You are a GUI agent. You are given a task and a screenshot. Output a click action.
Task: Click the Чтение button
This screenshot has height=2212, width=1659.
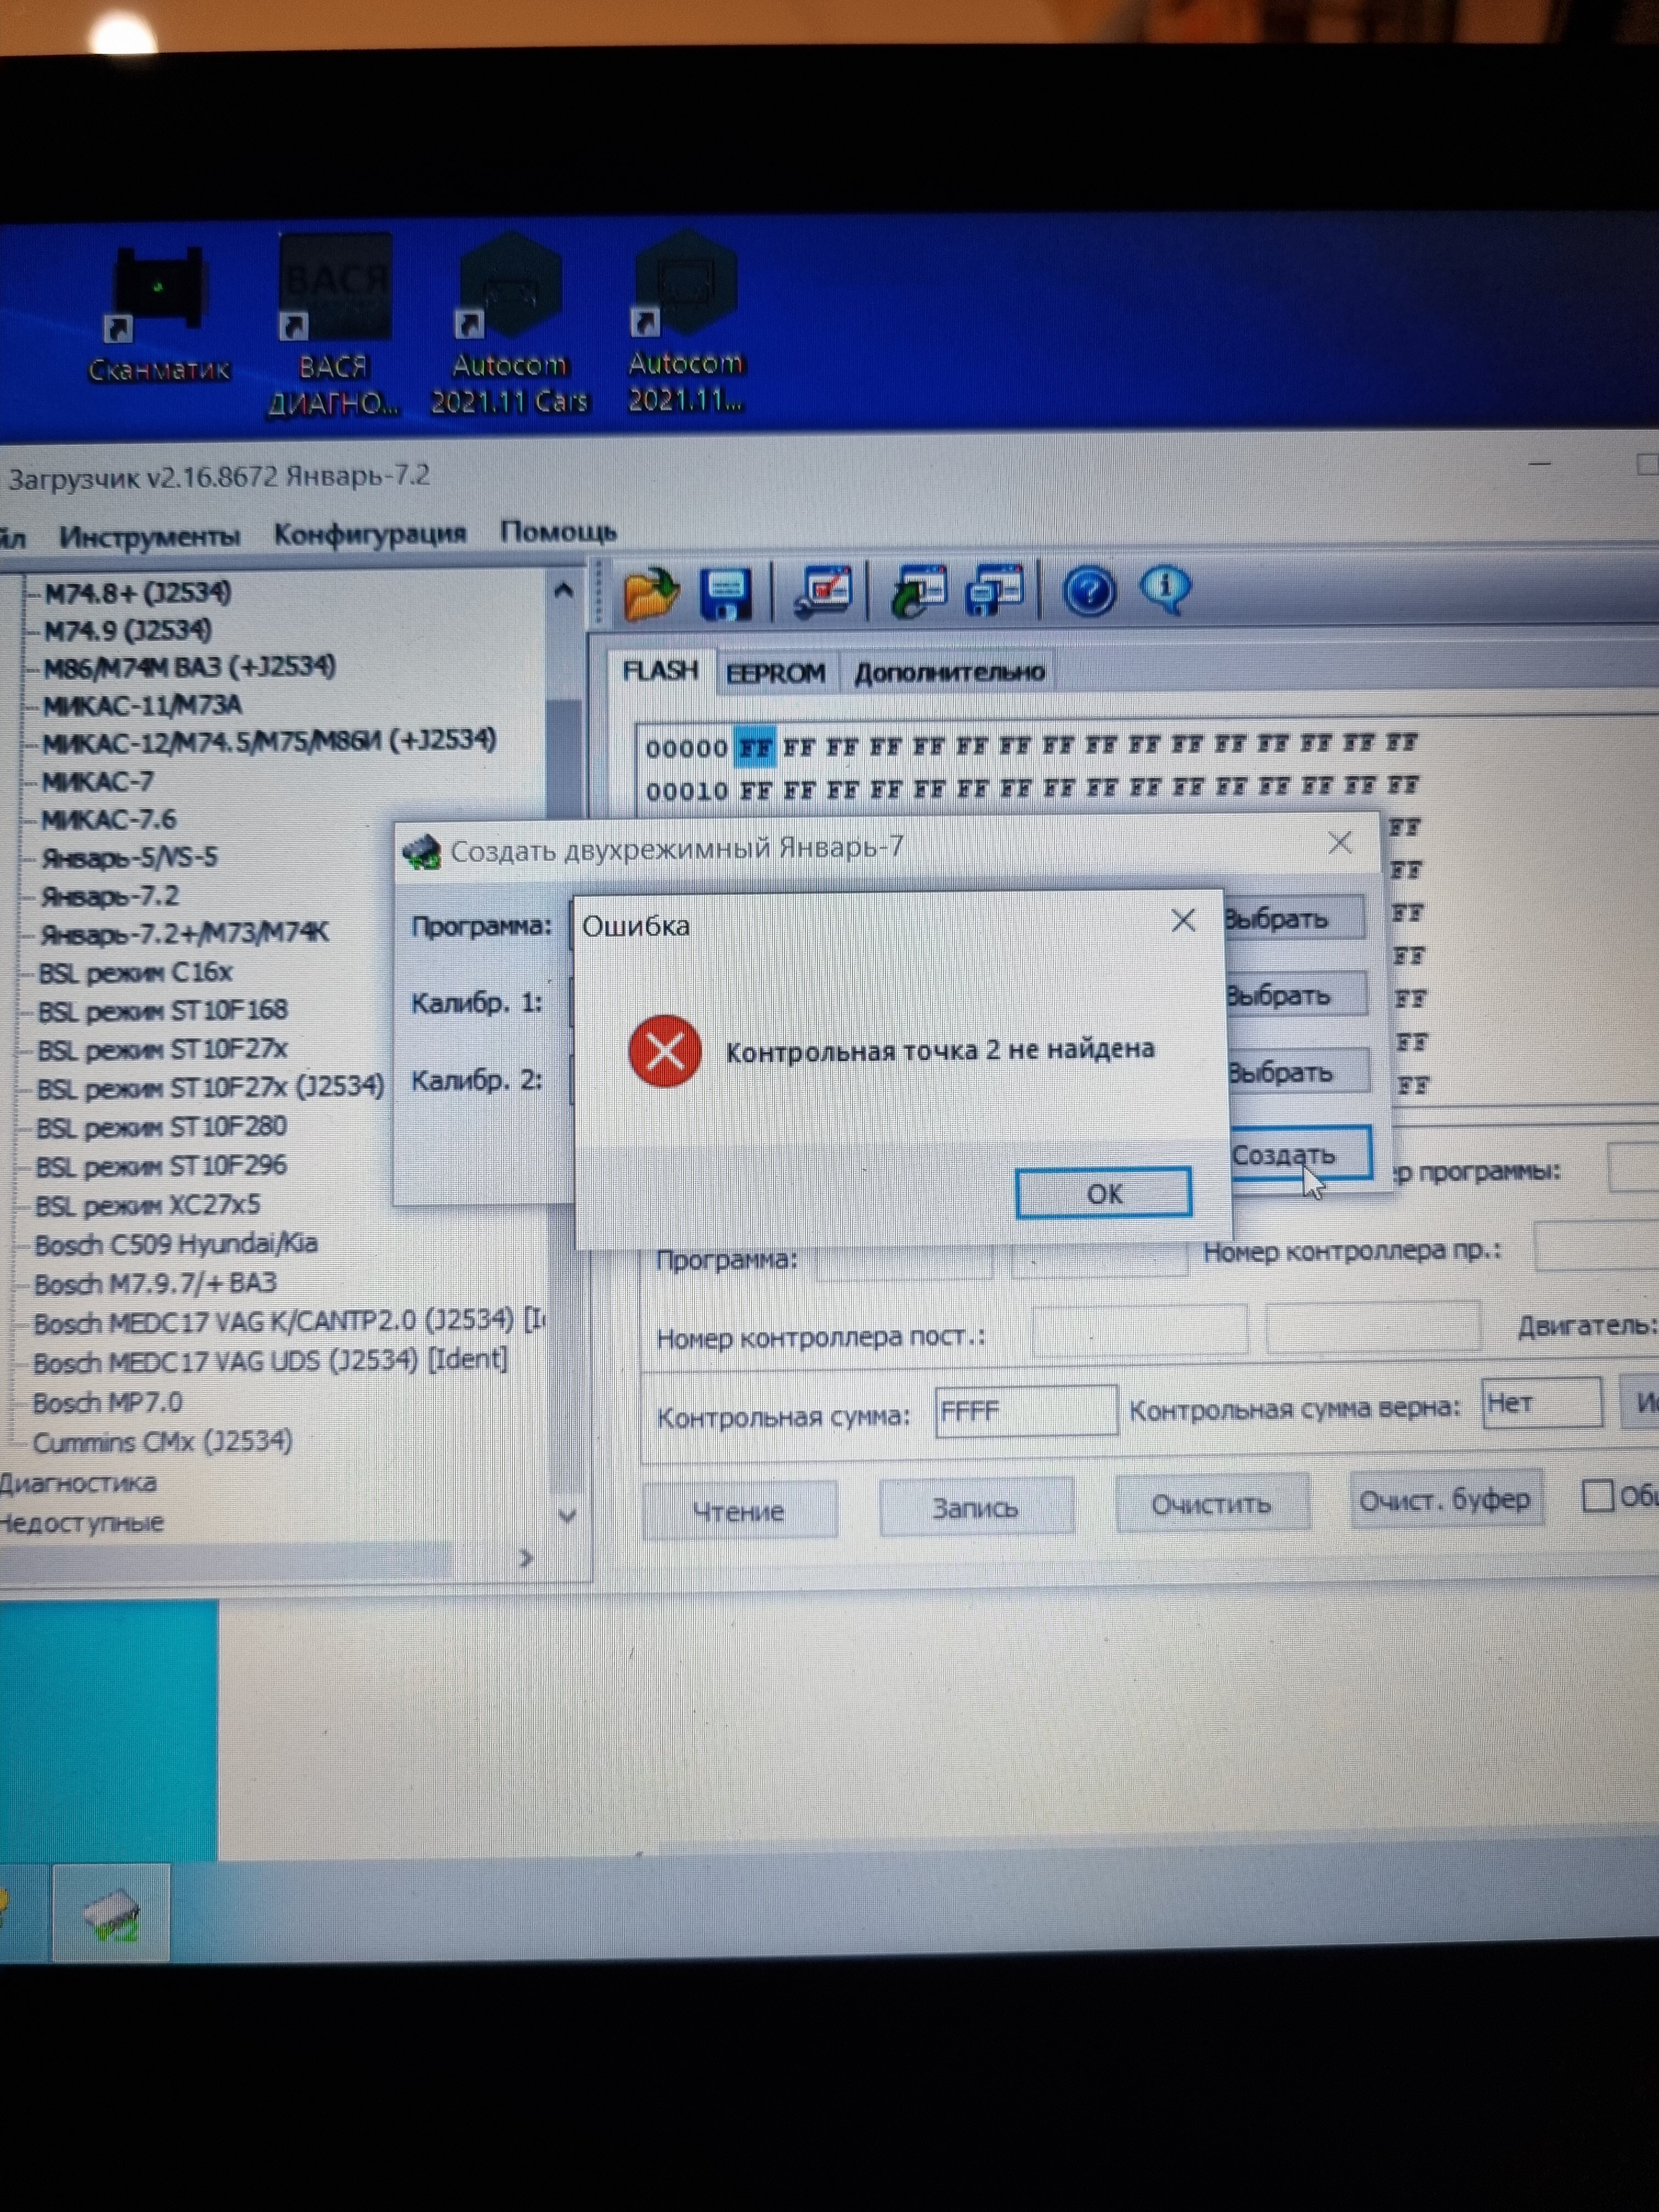coord(739,1510)
